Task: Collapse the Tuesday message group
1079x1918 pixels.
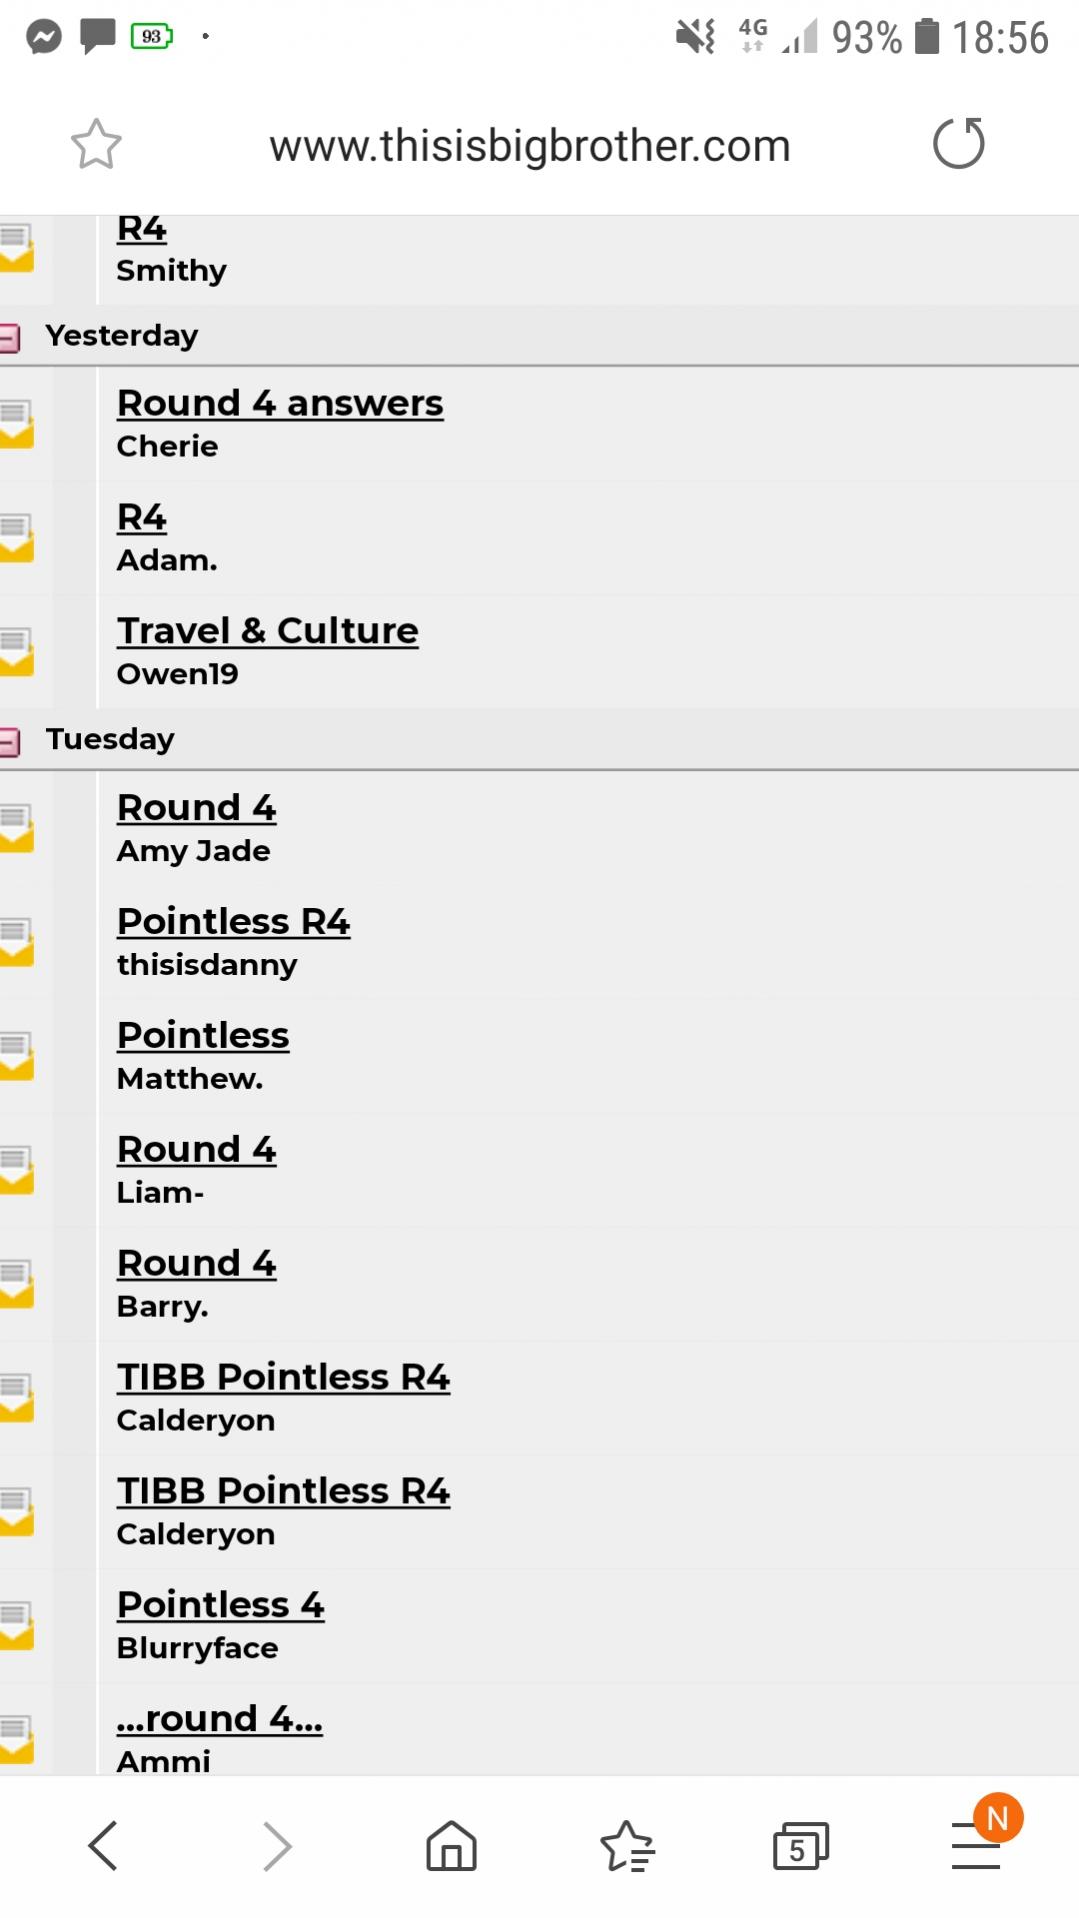Action: click(x=9, y=741)
